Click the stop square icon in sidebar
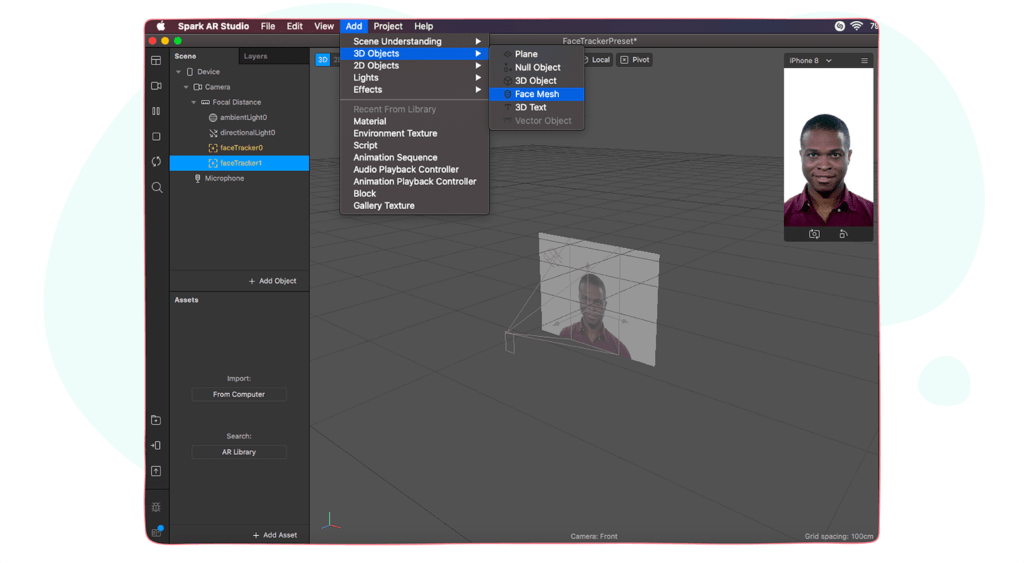 pyautogui.click(x=156, y=137)
